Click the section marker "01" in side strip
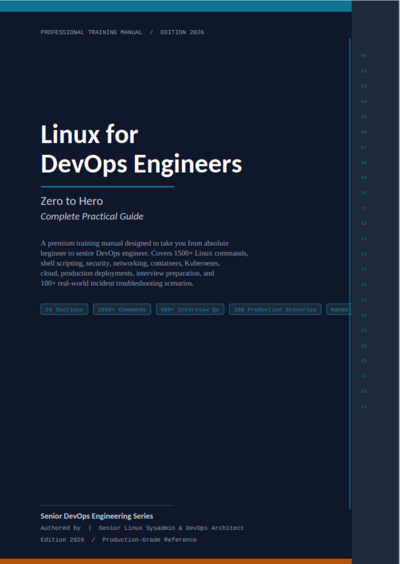This screenshot has height=564, width=400. (364, 56)
